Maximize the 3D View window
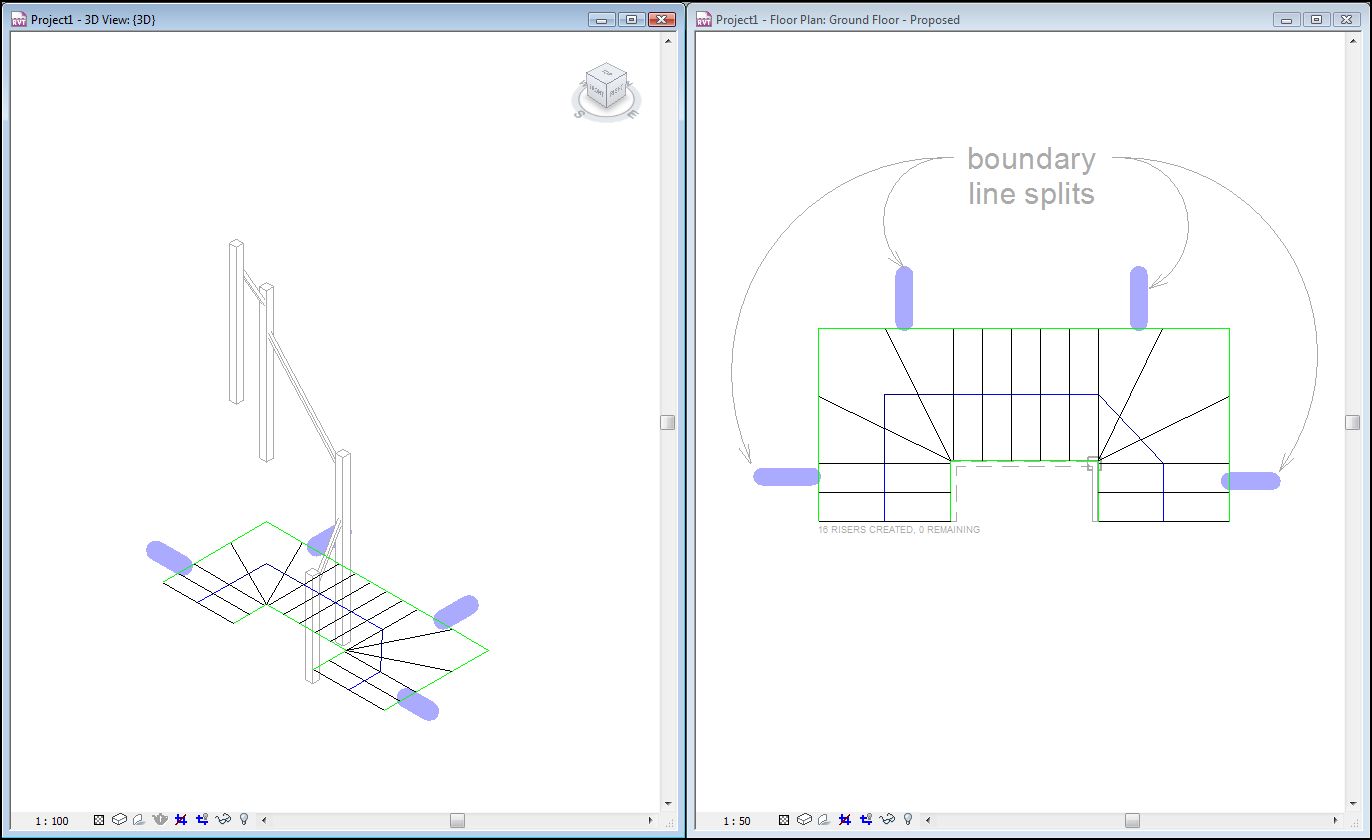The height and width of the screenshot is (840, 1372). [x=632, y=19]
